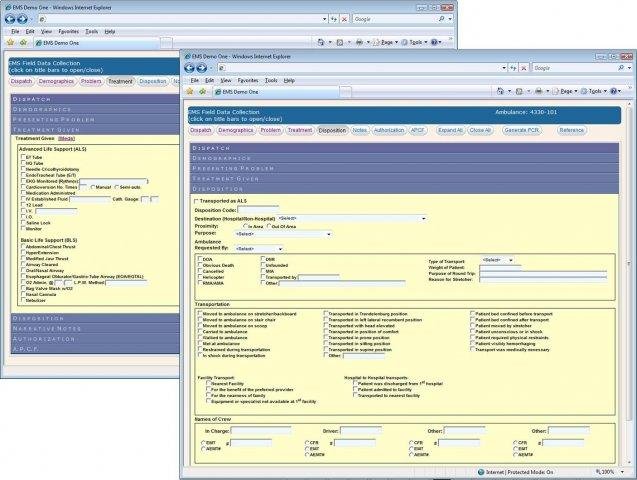
Task: Open search provider dropdown in front window
Action: [x=629, y=68]
